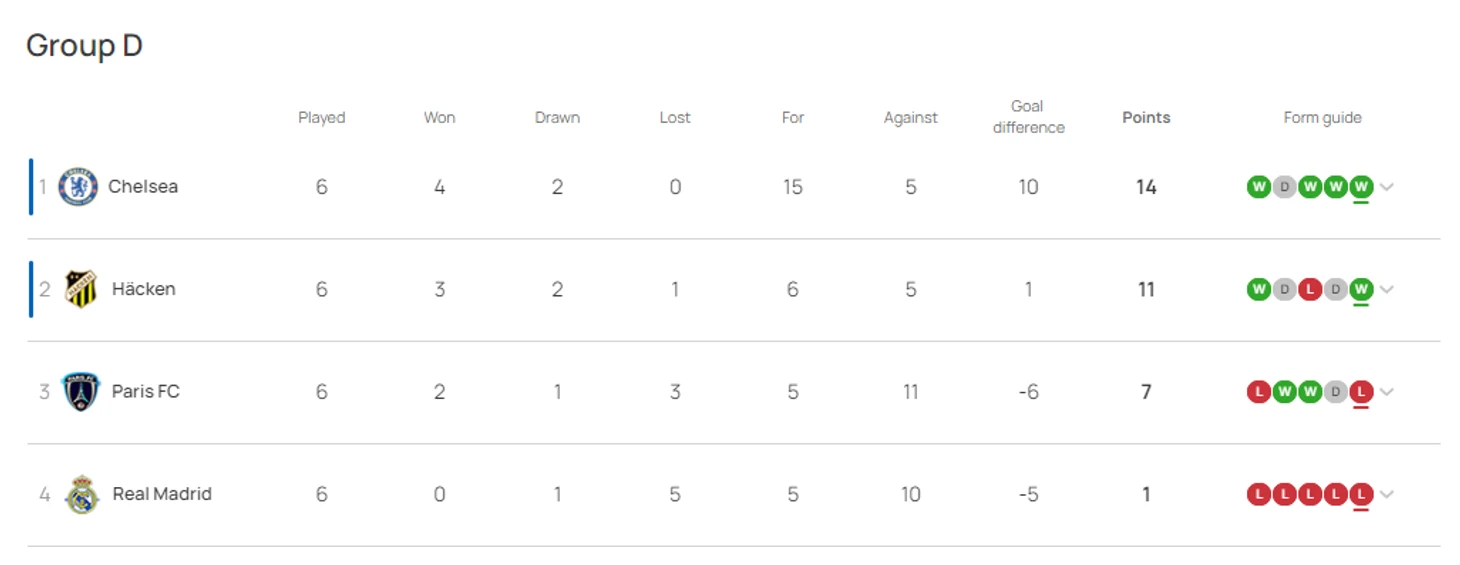Click the Paris FC club crest
The height and width of the screenshot is (565, 1460).
coord(81,392)
